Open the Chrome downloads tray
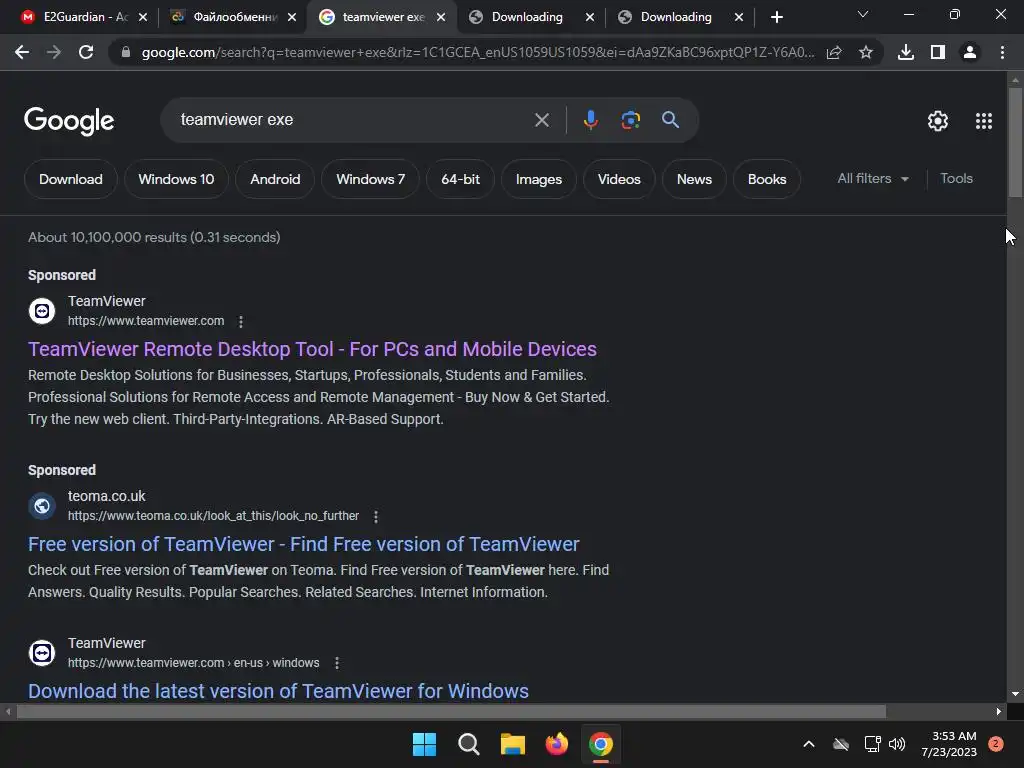This screenshot has height=768, width=1024. 906,52
